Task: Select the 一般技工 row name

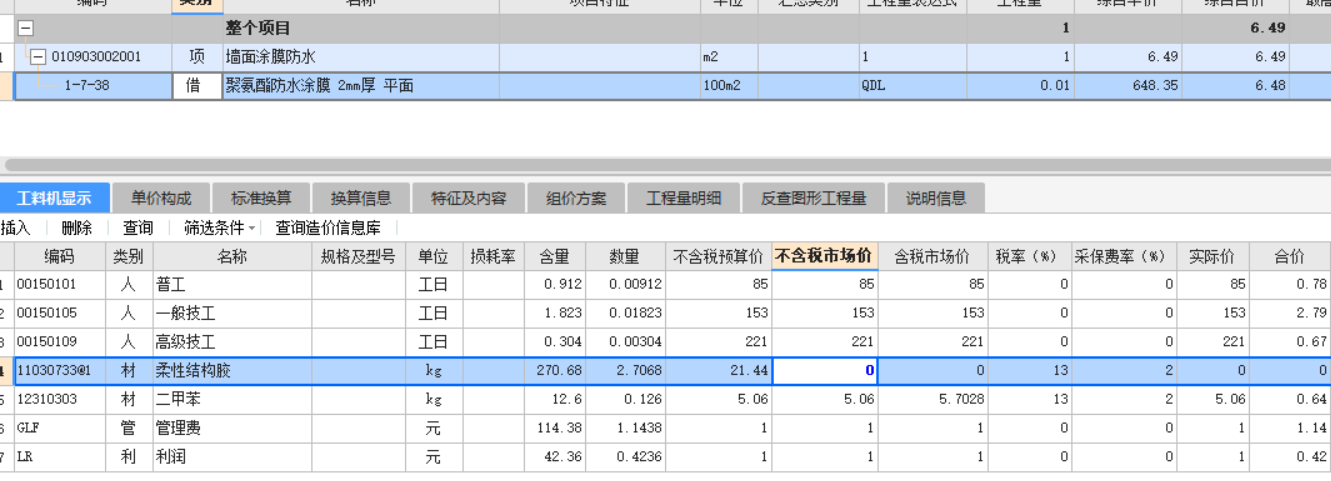Action: (x=186, y=314)
